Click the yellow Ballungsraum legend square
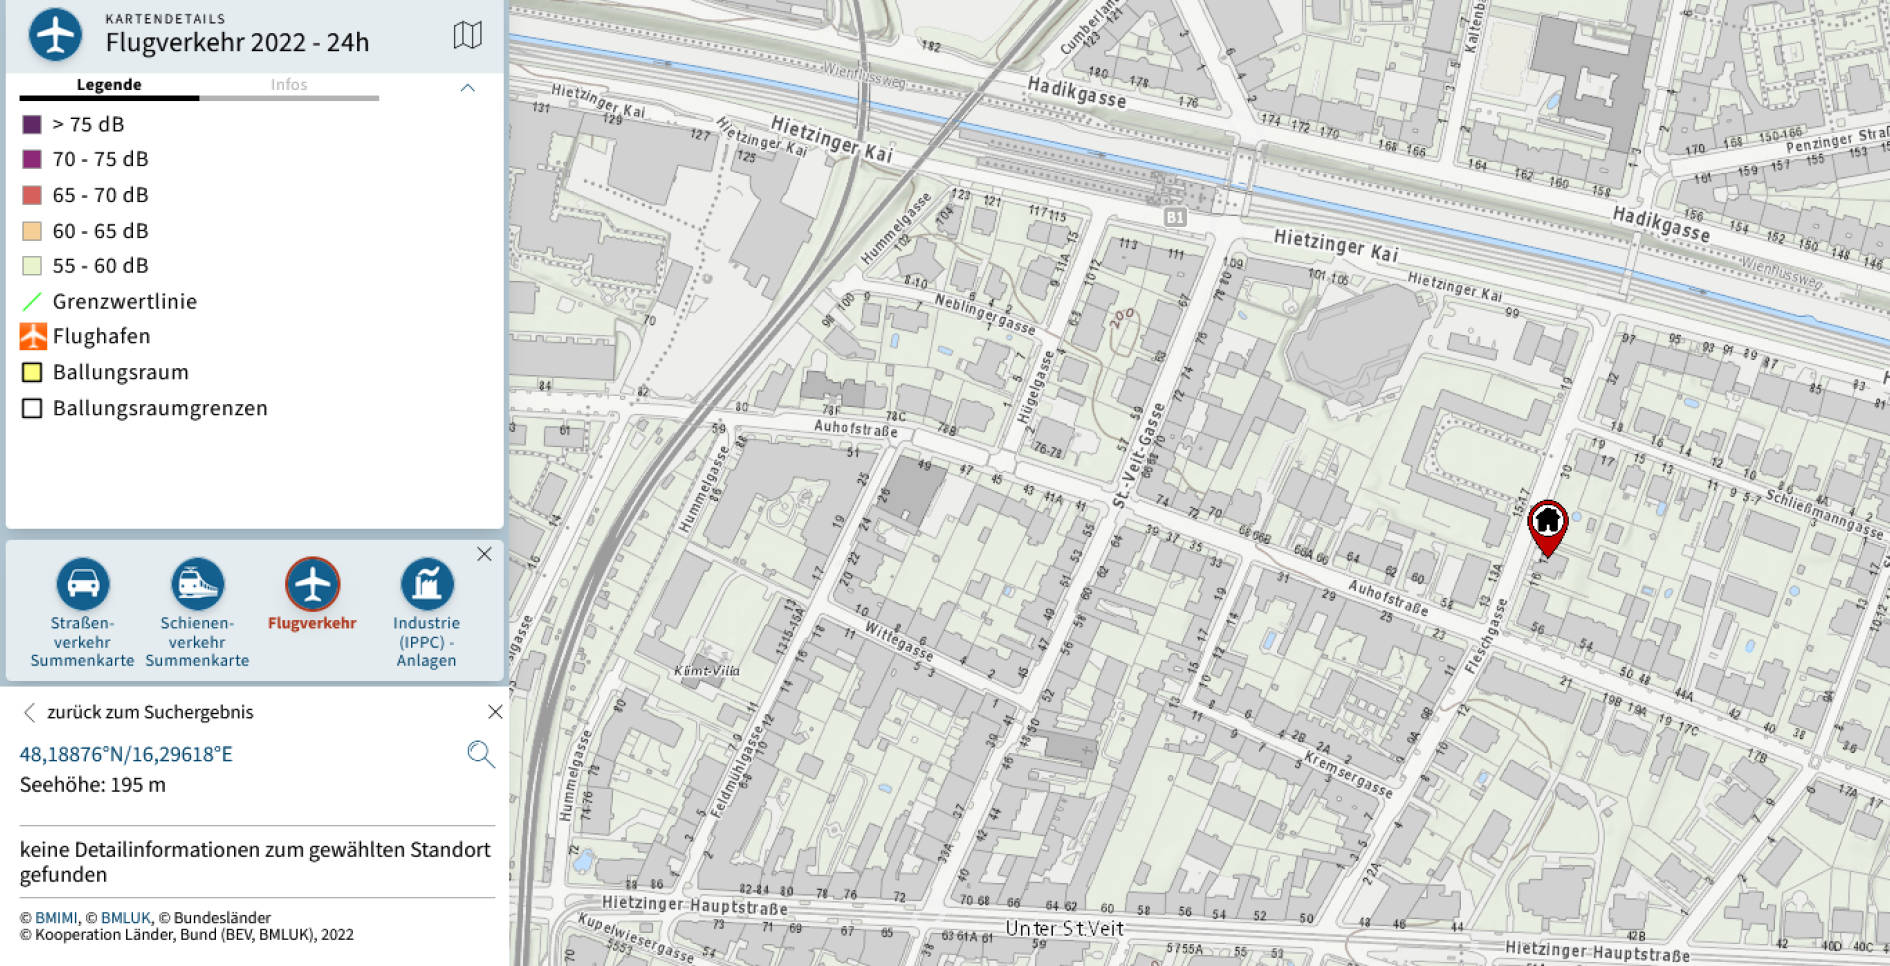 32,372
